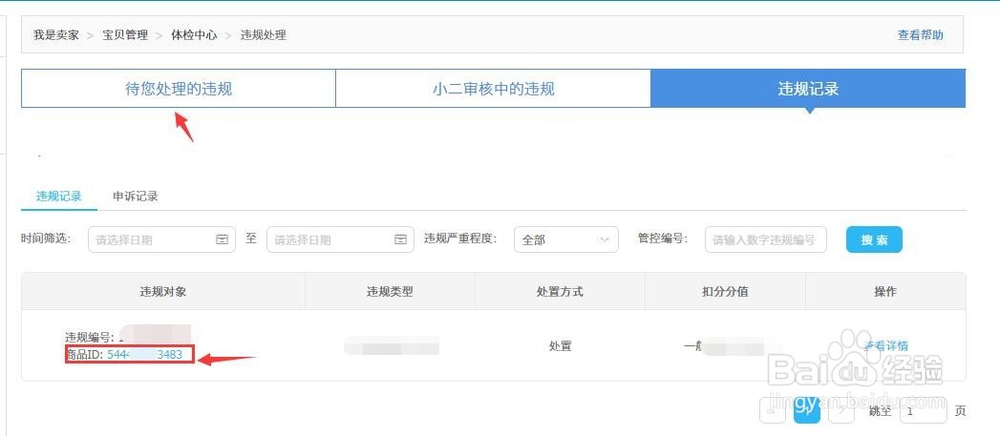Click the end date input field
Image resolution: width=1000 pixels, height=436 pixels.
pos(340,240)
